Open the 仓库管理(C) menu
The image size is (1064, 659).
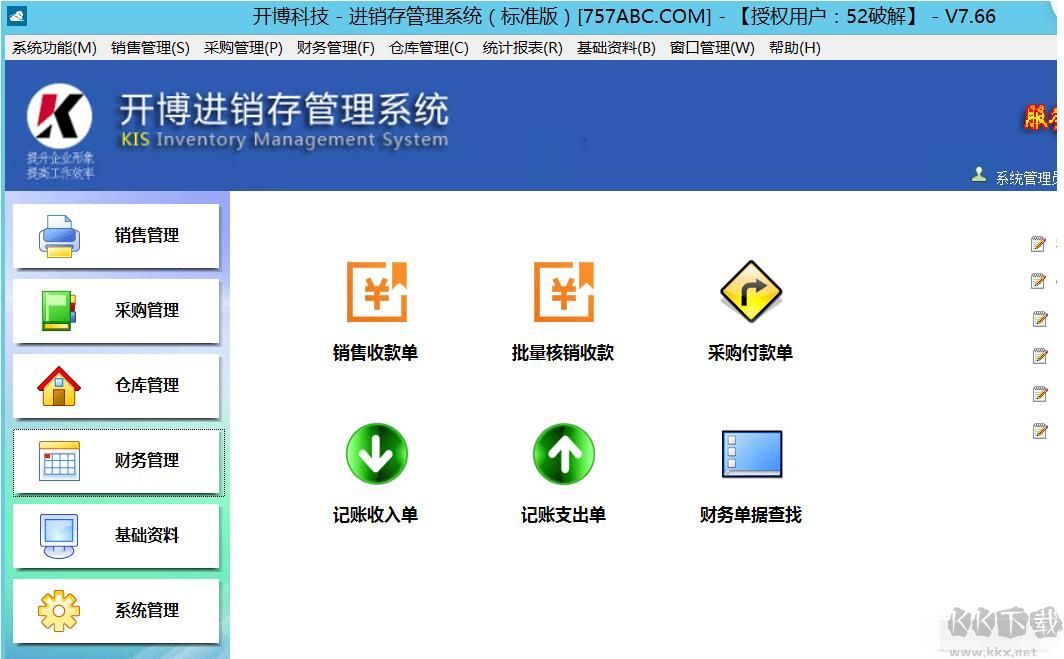click(x=429, y=48)
